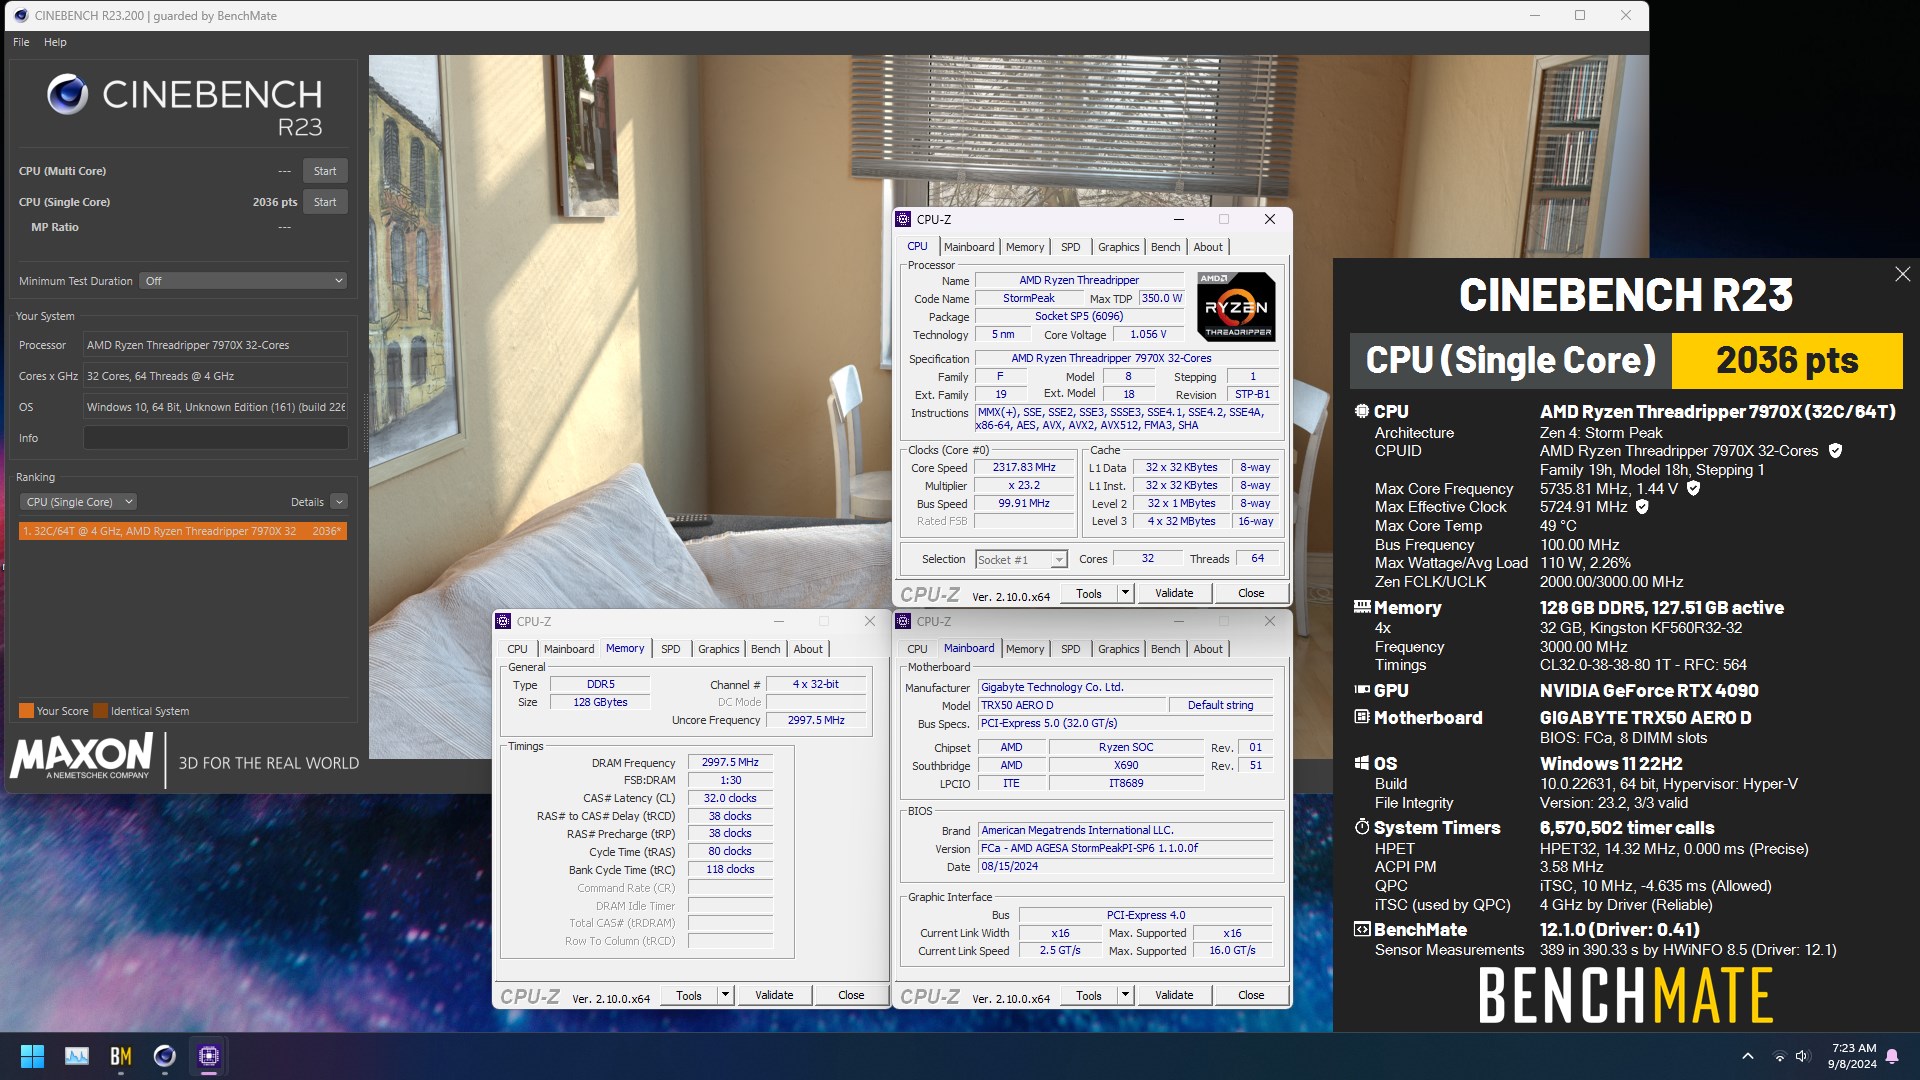Screen dimensions: 1920x1080
Task: Click the Identical System color swatch
Action: 100,711
